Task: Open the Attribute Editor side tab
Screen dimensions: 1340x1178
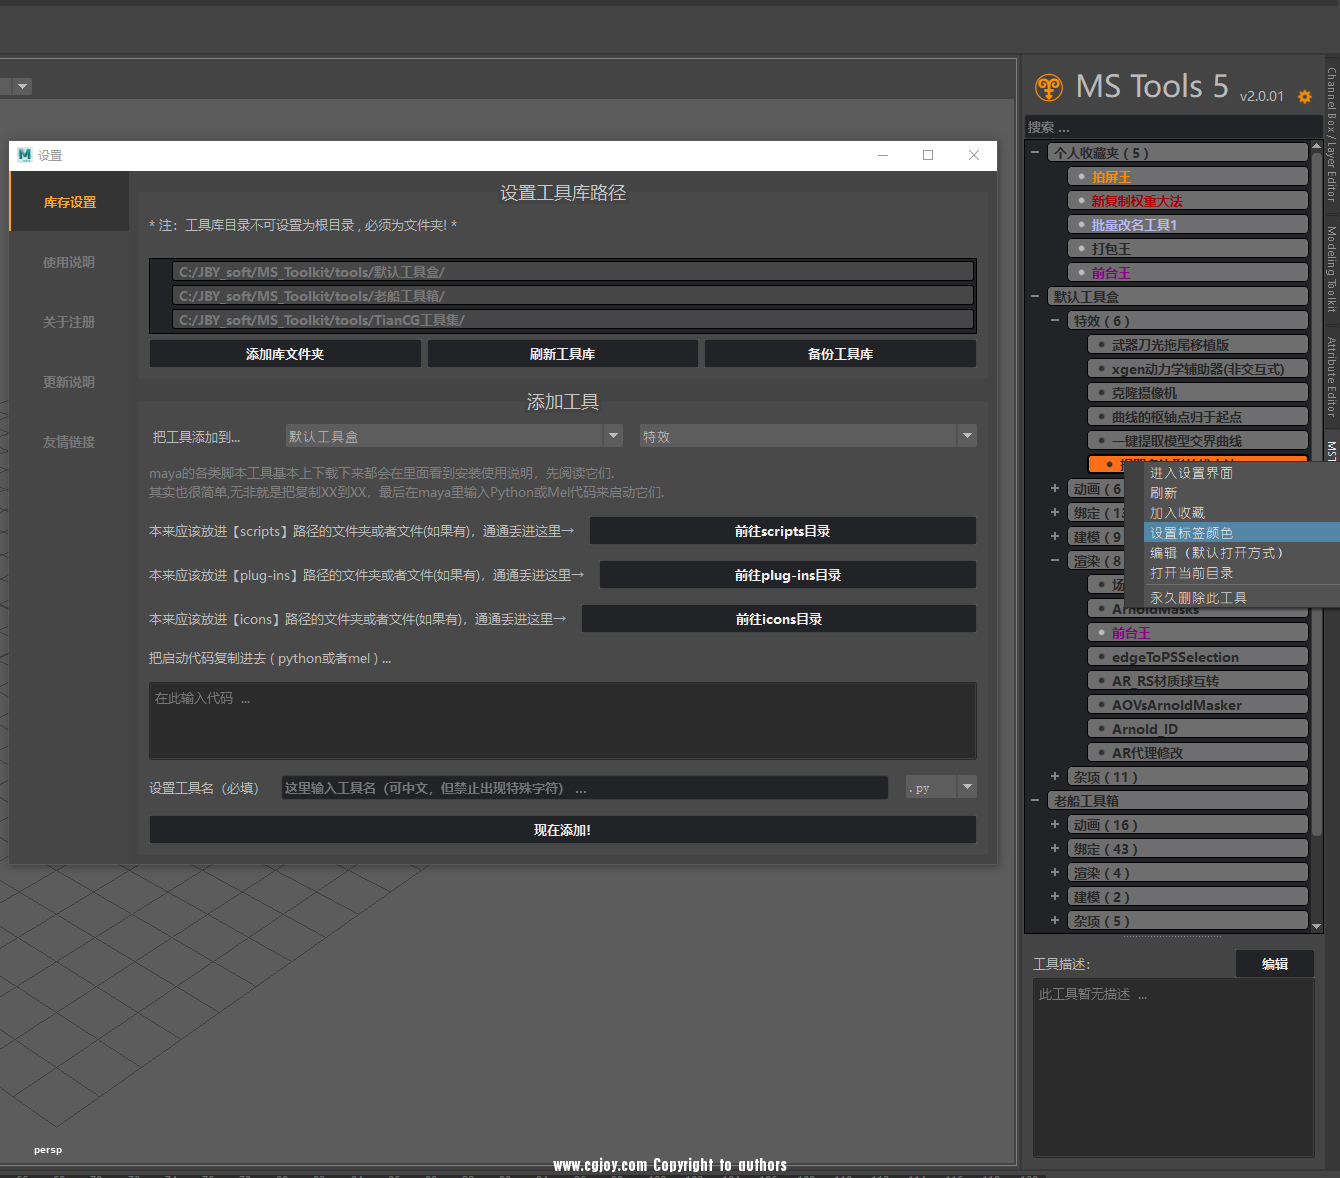Action: pos(1332,376)
